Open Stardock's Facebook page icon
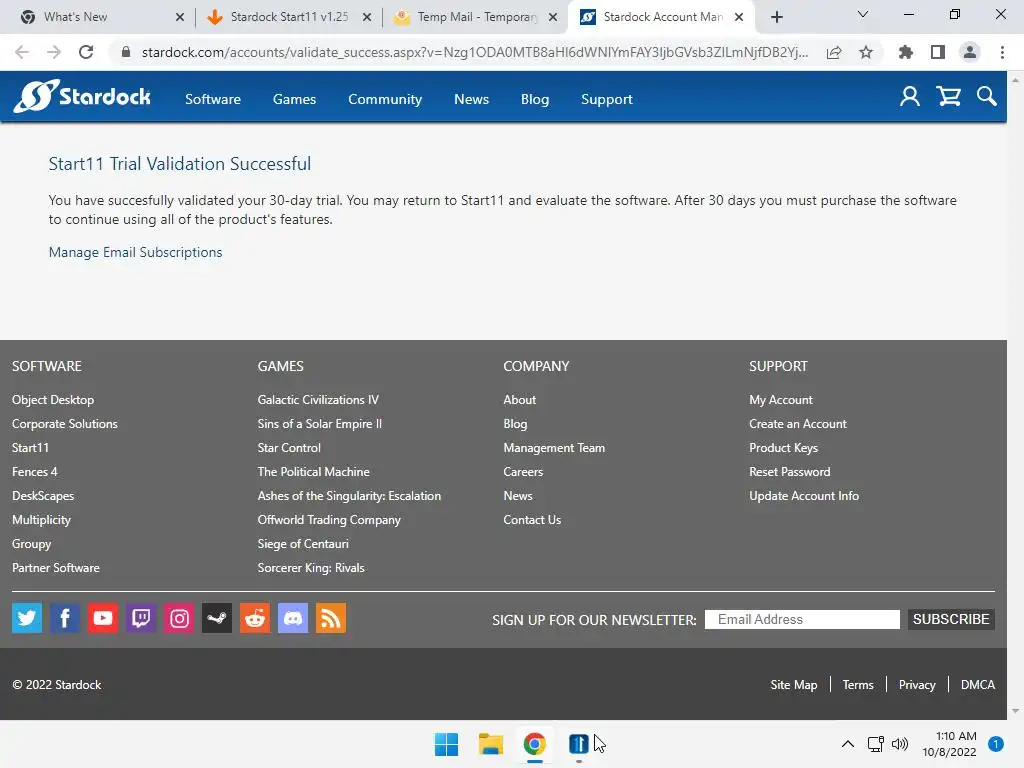 (x=65, y=618)
